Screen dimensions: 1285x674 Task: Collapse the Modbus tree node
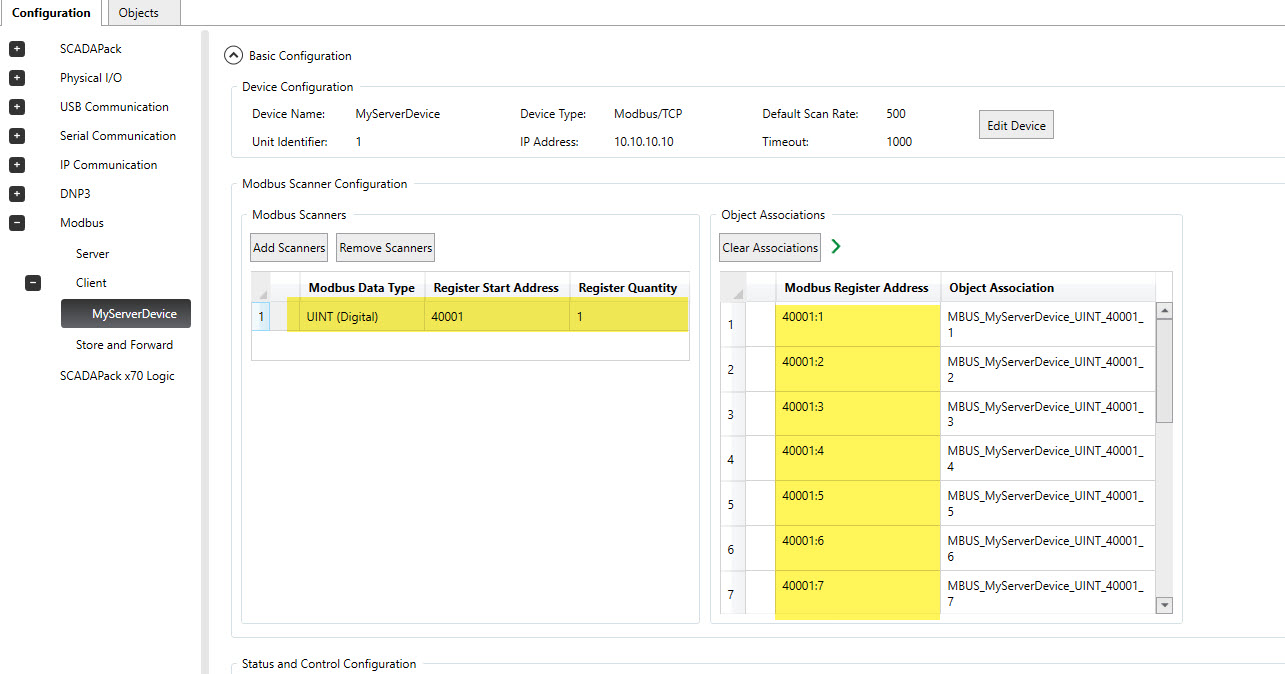click(x=17, y=223)
